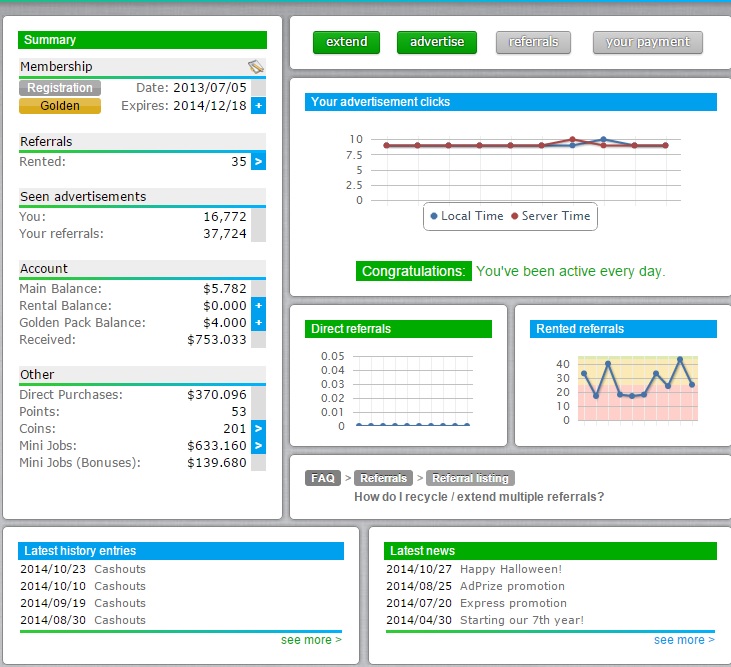Open rented referrals arrow beside 35
The image size is (731, 667).
pyautogui.click(x=259, y=161)
